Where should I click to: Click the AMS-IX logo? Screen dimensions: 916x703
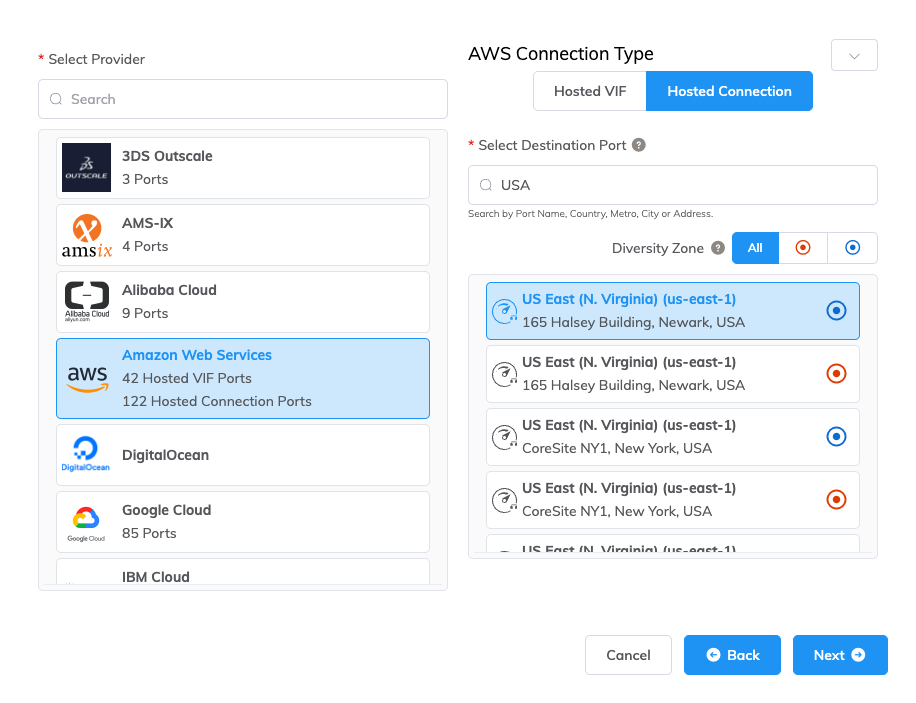[x=86, y=234]
